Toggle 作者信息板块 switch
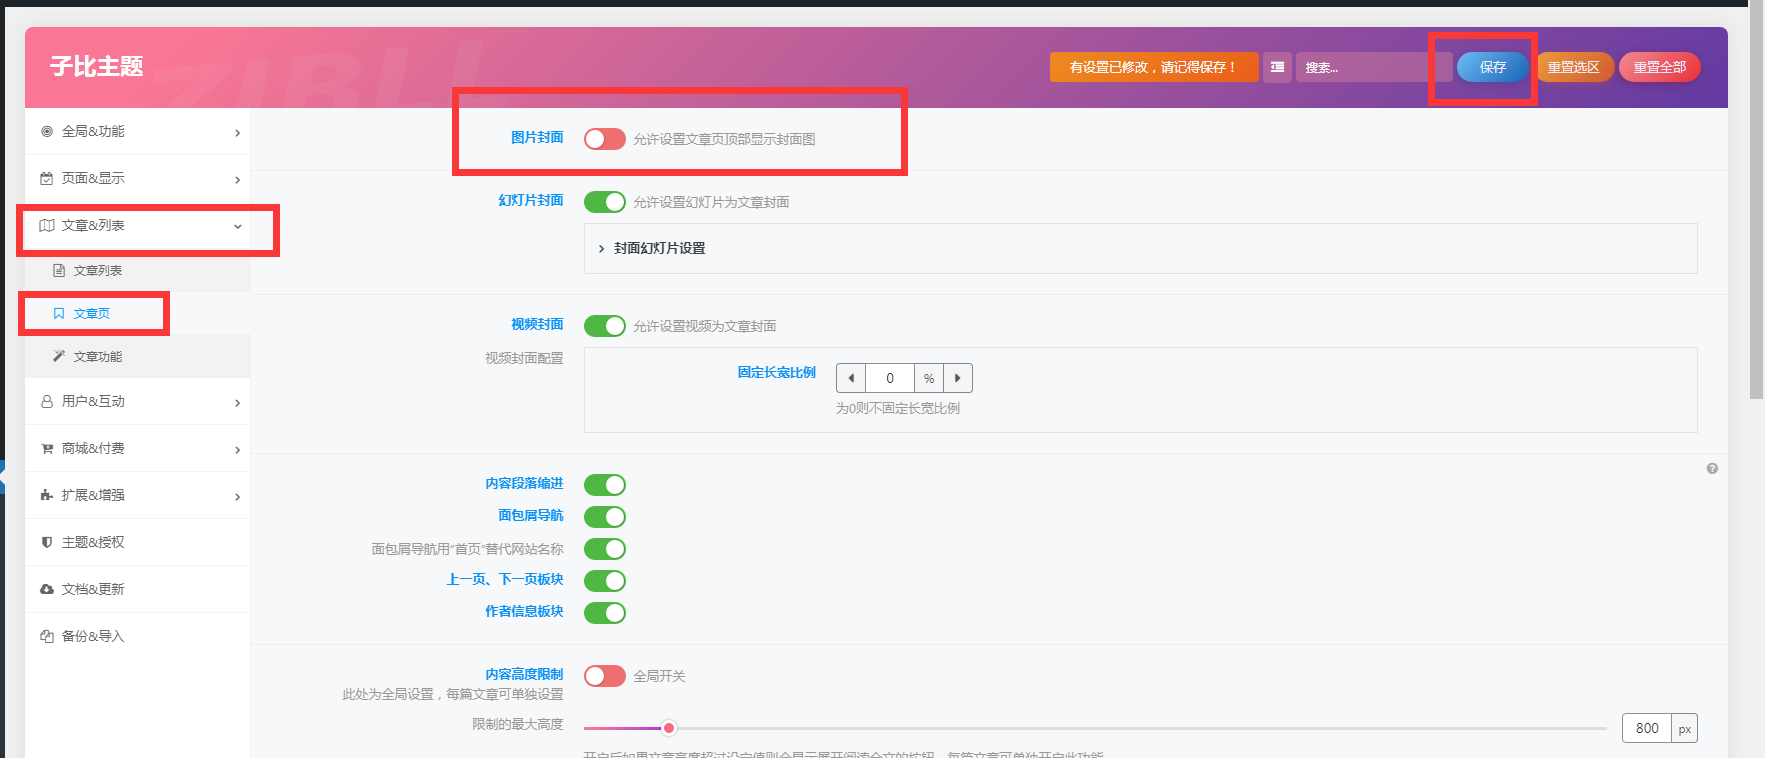This screenshot has height=758, width=1765. (605, 613)
